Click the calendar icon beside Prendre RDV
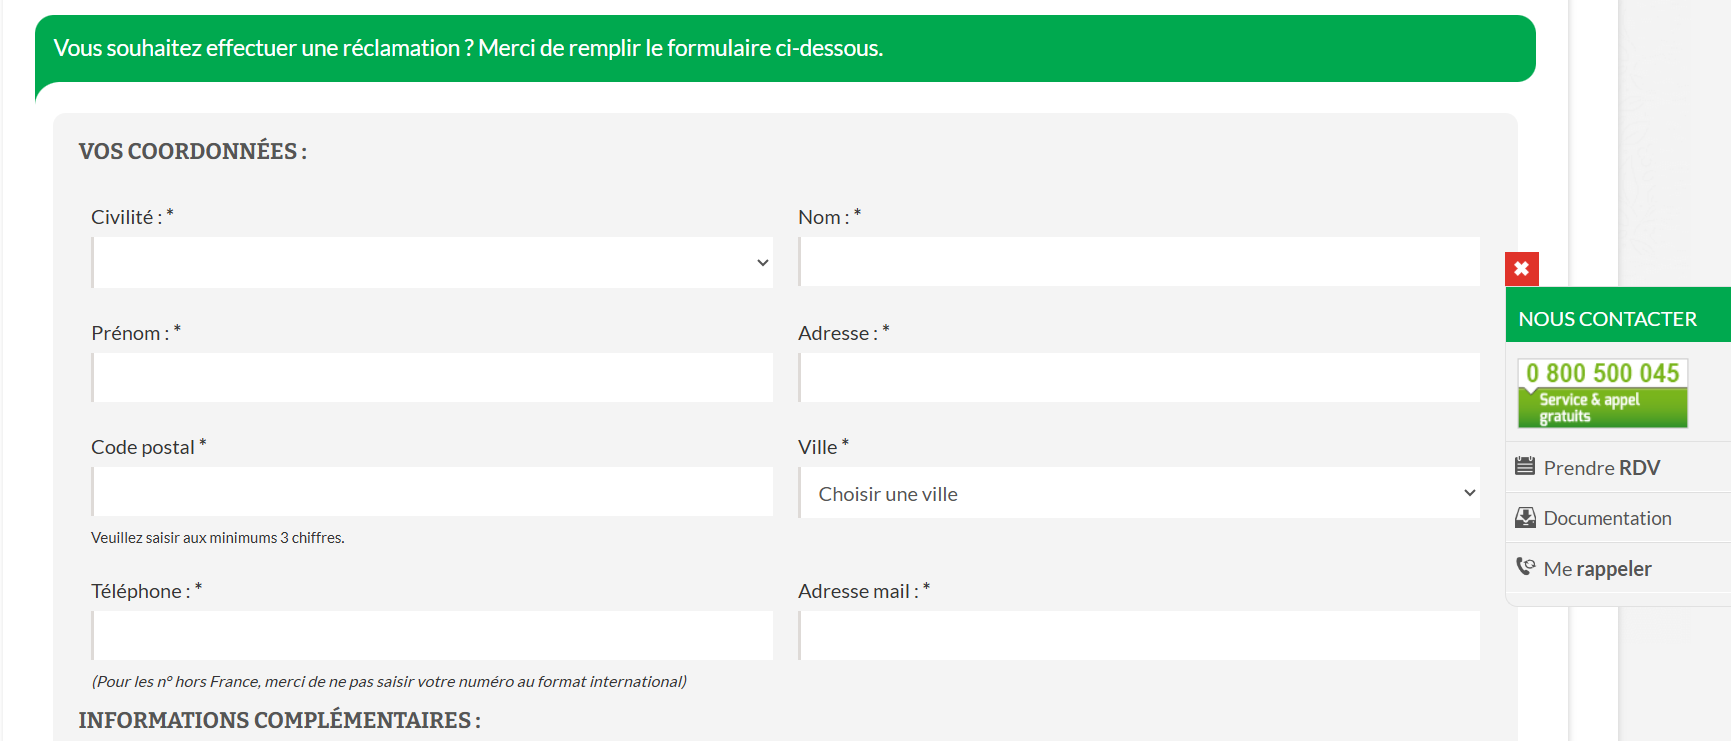This screenshot has width=1731, height=741. (x=1525, y=466)
